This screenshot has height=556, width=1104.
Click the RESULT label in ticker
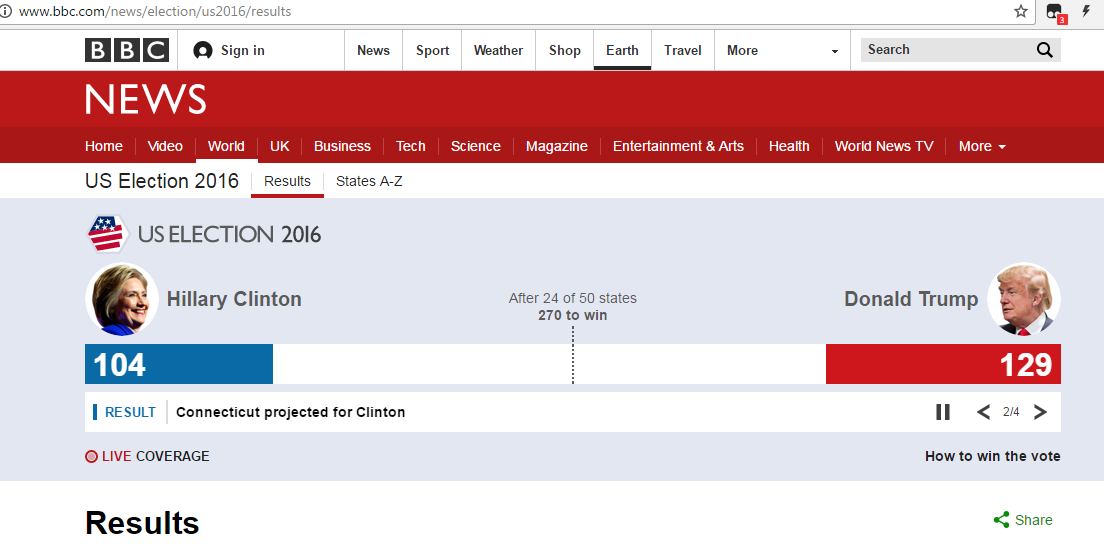130,412
